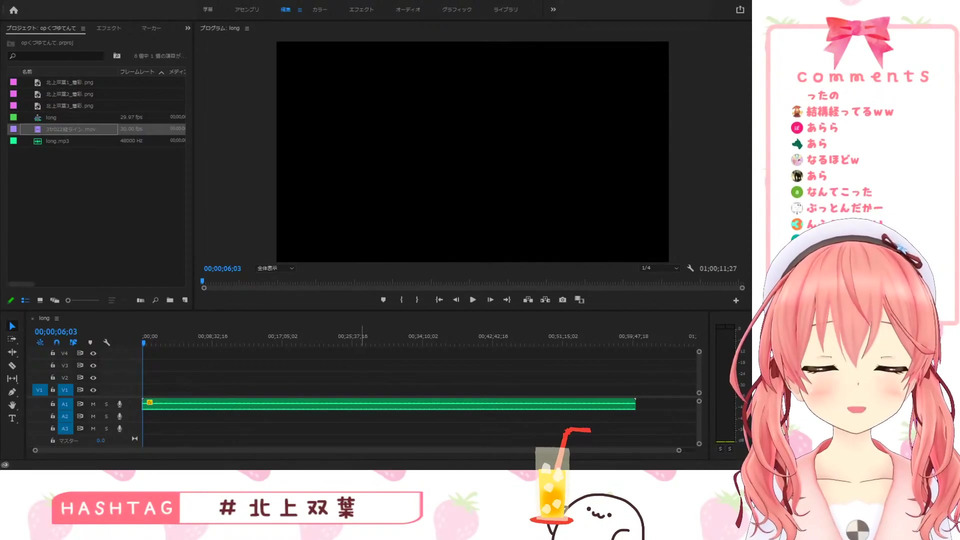Sort by frame rate column arrow
This screenshot has width=960, height=540.
point(161,72)
